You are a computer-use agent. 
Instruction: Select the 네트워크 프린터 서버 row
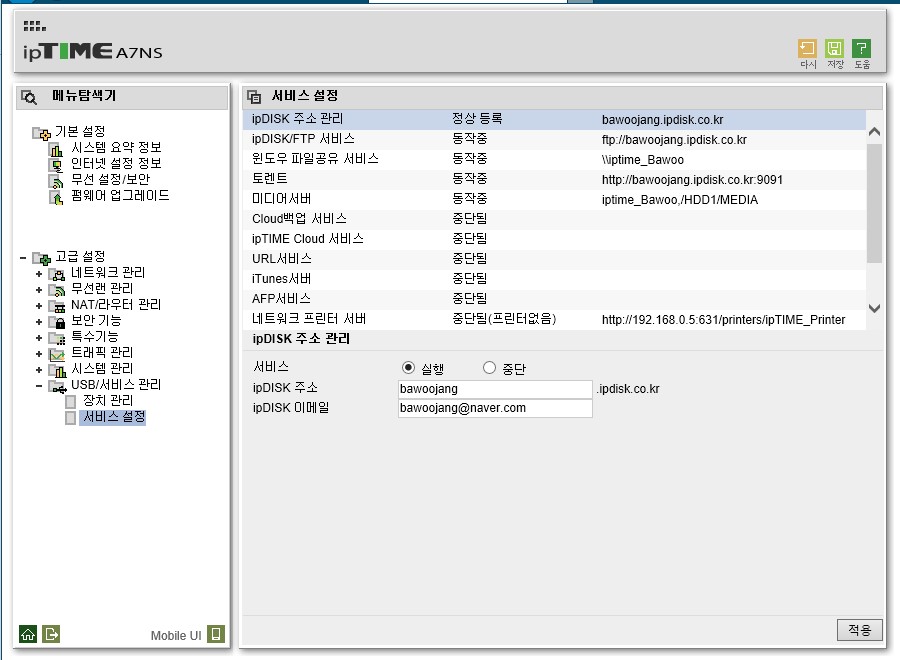click(x=554, y=320)
